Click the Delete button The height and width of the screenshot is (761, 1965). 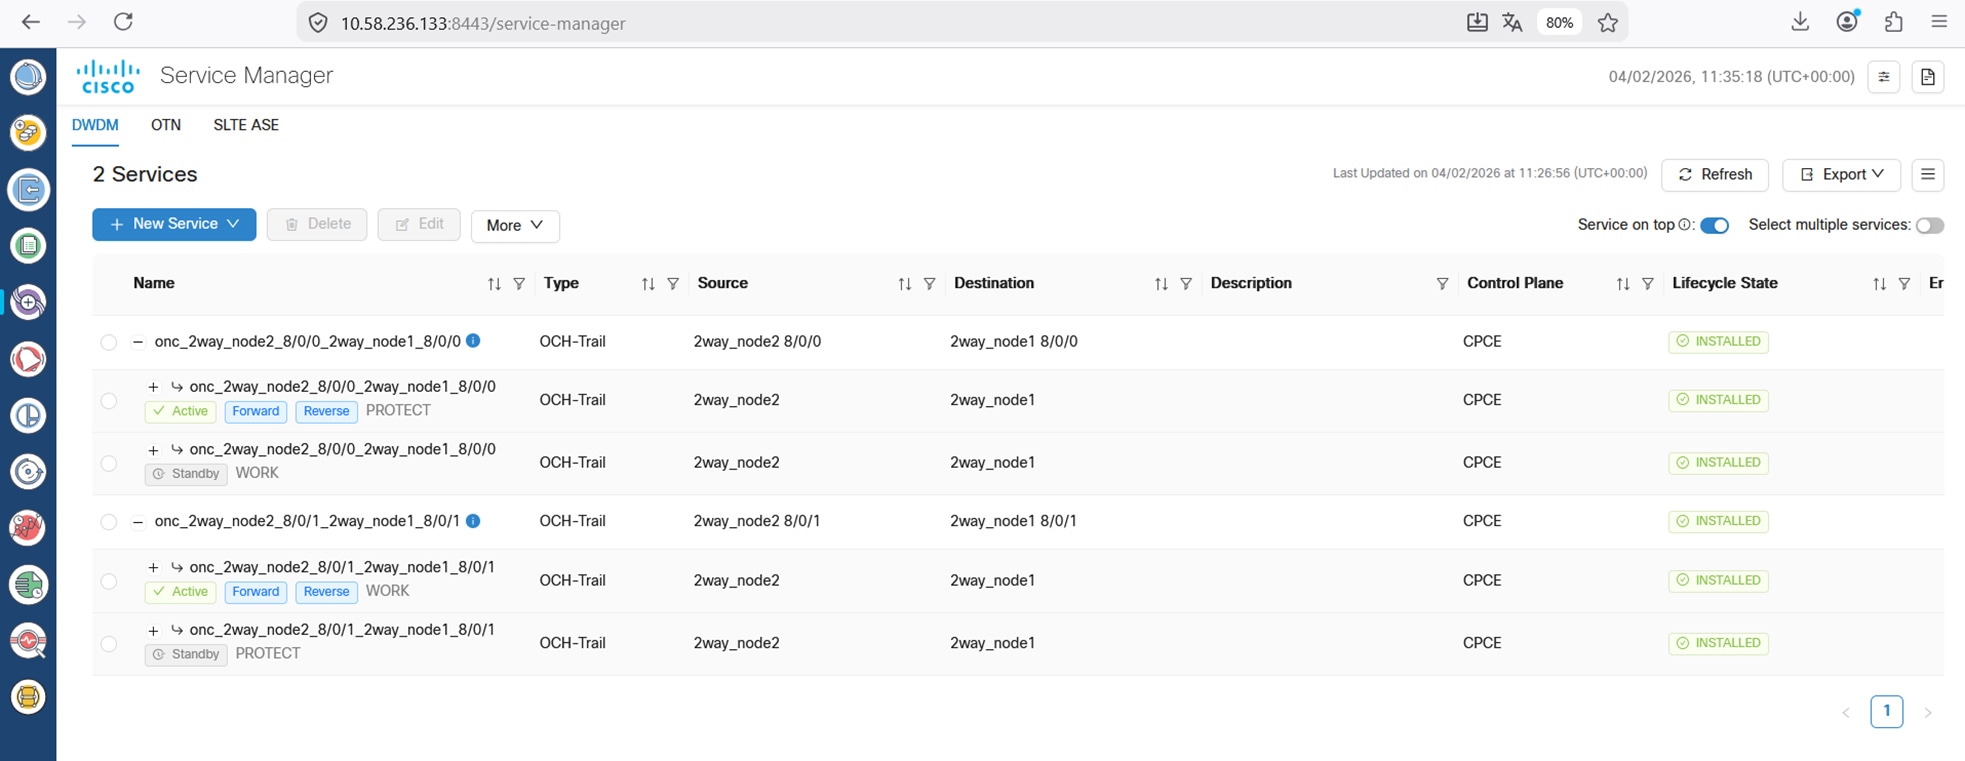pos(317,224)
